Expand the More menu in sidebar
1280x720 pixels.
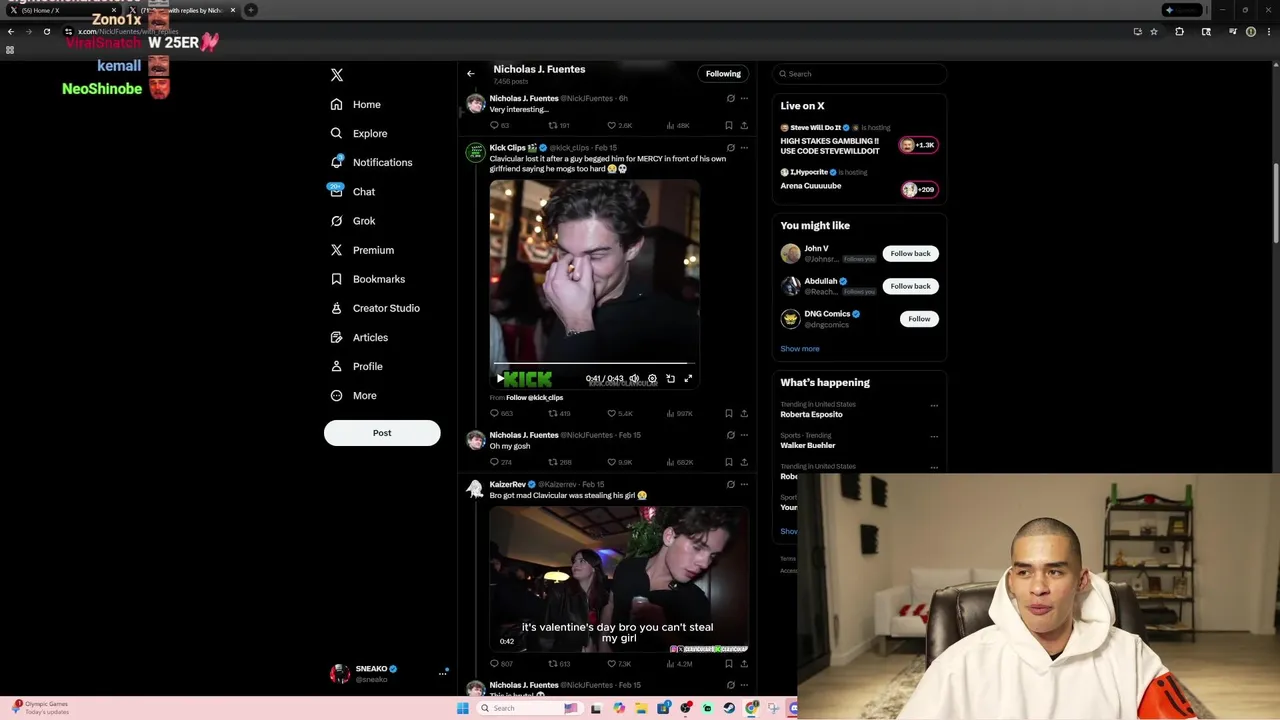354,395
